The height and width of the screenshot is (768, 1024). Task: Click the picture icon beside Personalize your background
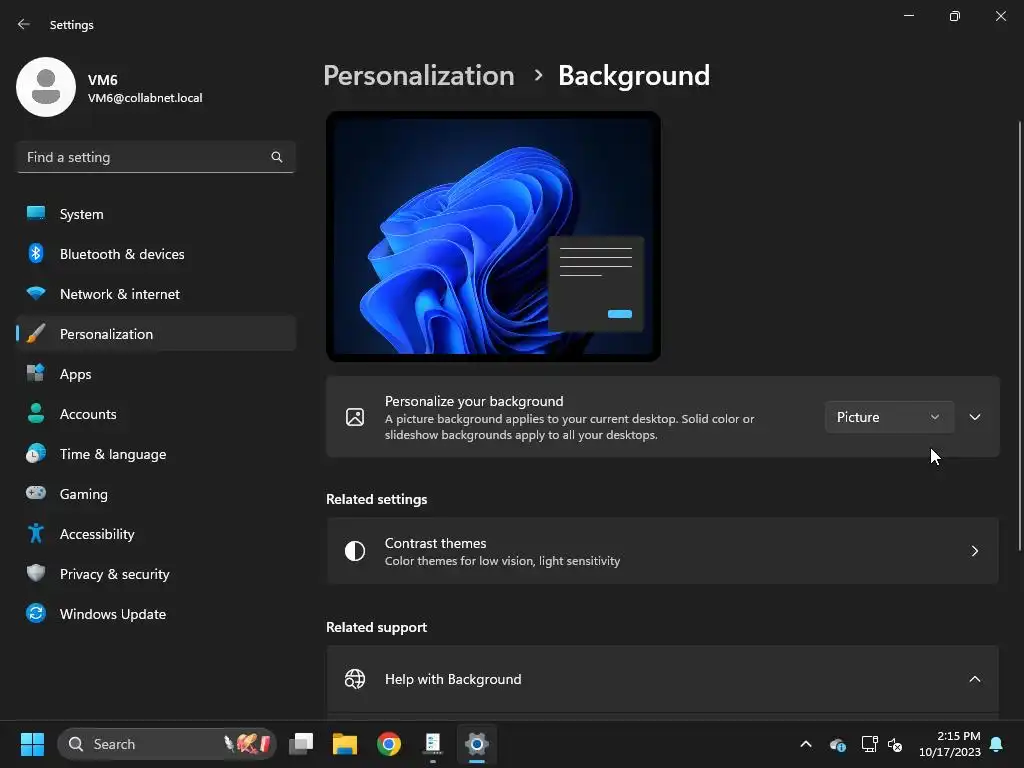355,417
